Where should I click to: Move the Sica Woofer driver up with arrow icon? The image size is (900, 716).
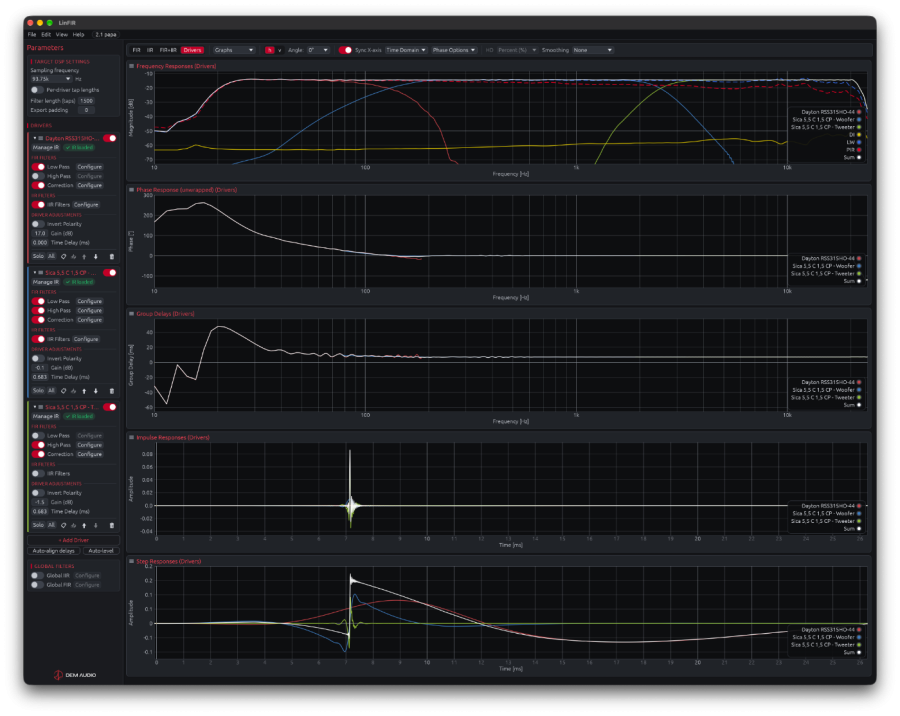[84, 391]
